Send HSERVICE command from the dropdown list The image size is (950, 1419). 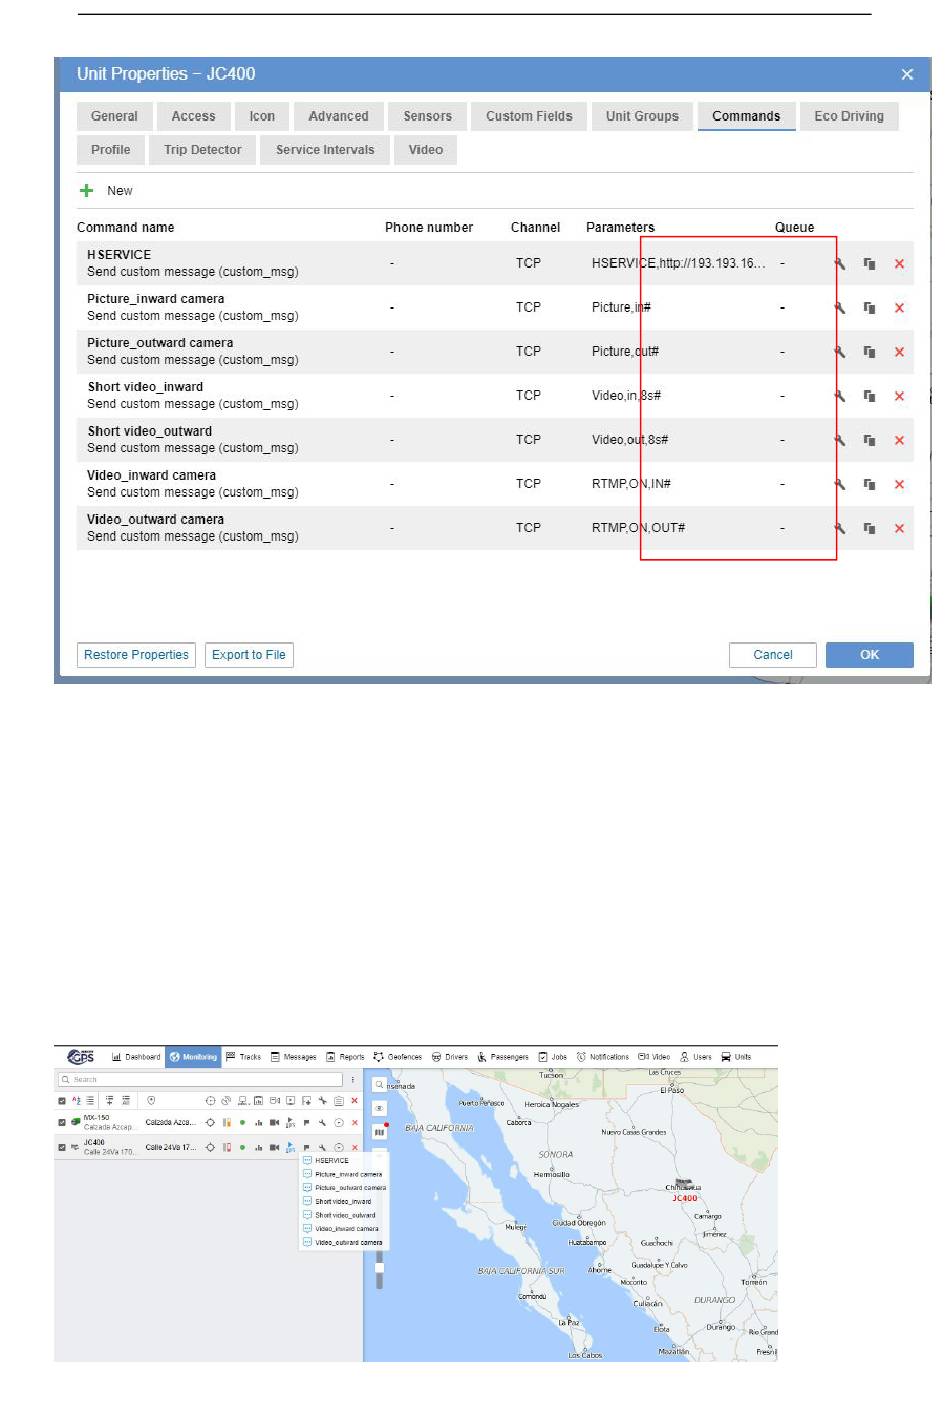click(332, 1161)
